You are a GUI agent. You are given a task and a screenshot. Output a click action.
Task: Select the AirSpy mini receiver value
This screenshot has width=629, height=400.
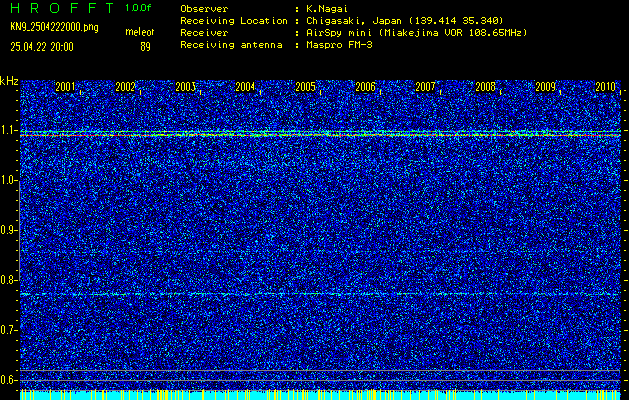click(416, 32)
